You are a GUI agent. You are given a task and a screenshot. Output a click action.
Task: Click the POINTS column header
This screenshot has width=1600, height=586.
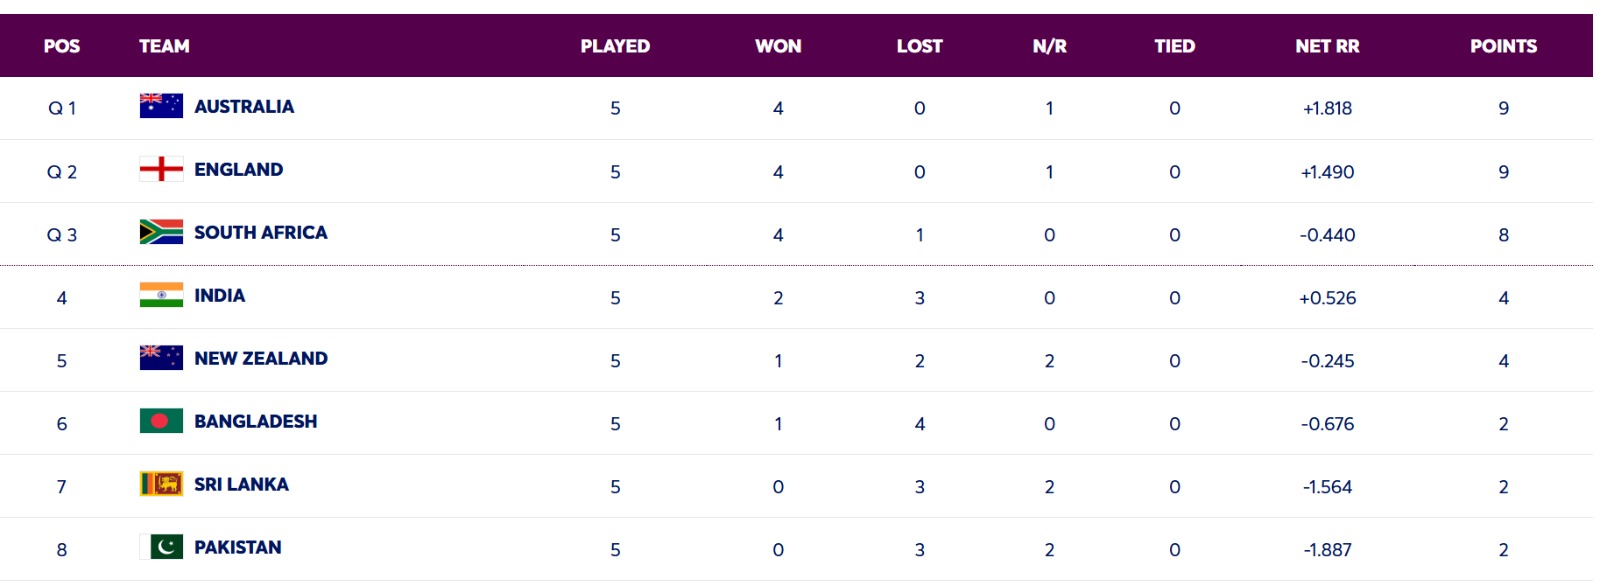1503,46
